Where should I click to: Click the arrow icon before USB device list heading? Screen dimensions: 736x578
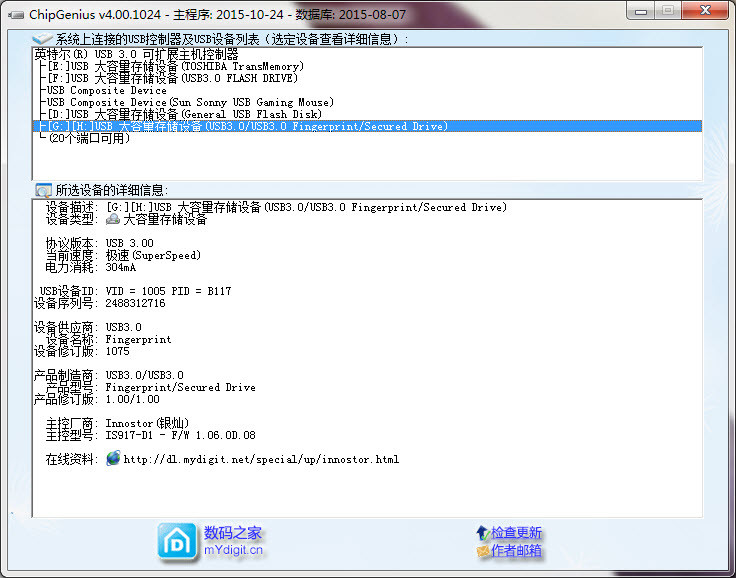click(43, 39)
